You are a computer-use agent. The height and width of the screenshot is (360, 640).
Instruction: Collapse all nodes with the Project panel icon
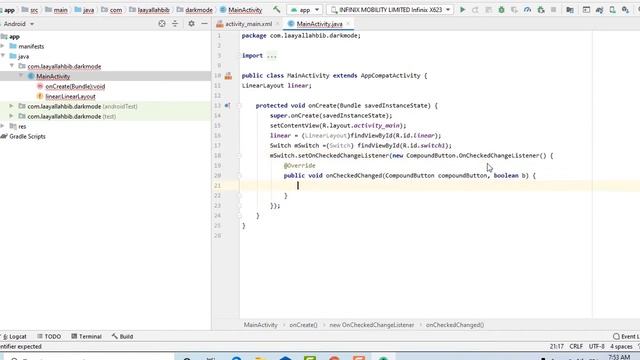[x=175, y=24]
